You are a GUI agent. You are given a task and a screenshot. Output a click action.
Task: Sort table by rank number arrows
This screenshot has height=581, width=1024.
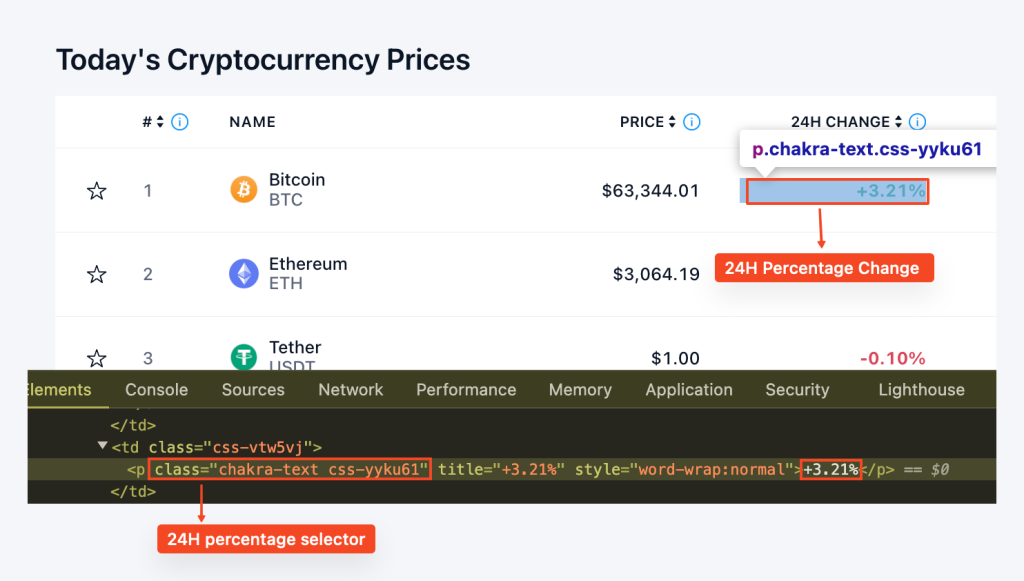pyautogui.click(x=160, y=122)
